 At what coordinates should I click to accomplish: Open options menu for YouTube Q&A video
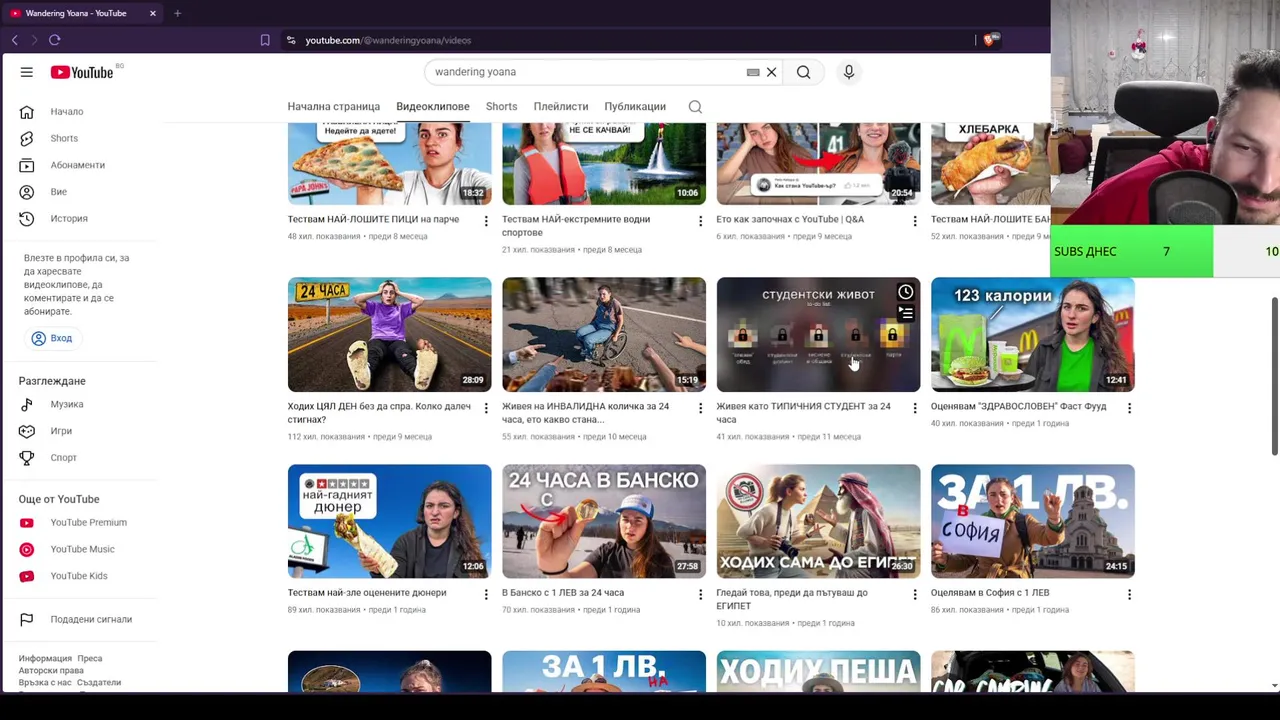coord(914,221)
